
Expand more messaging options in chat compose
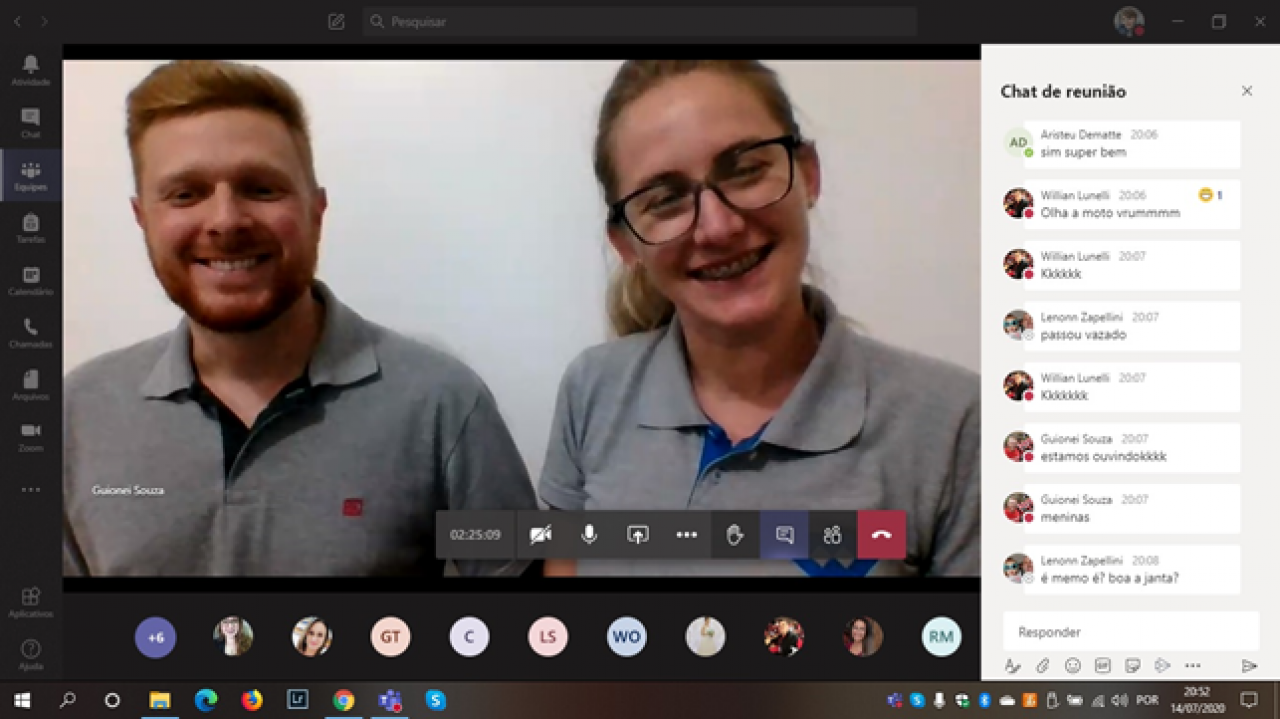click(1192, 666)
